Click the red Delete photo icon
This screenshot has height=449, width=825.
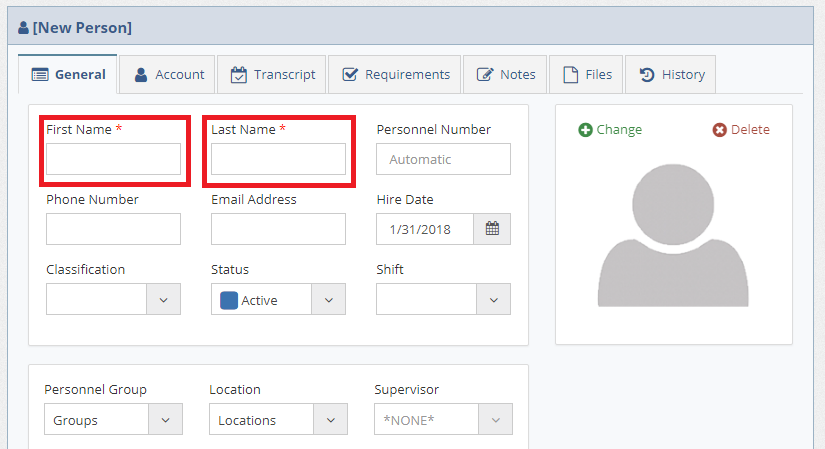point(720,130)
